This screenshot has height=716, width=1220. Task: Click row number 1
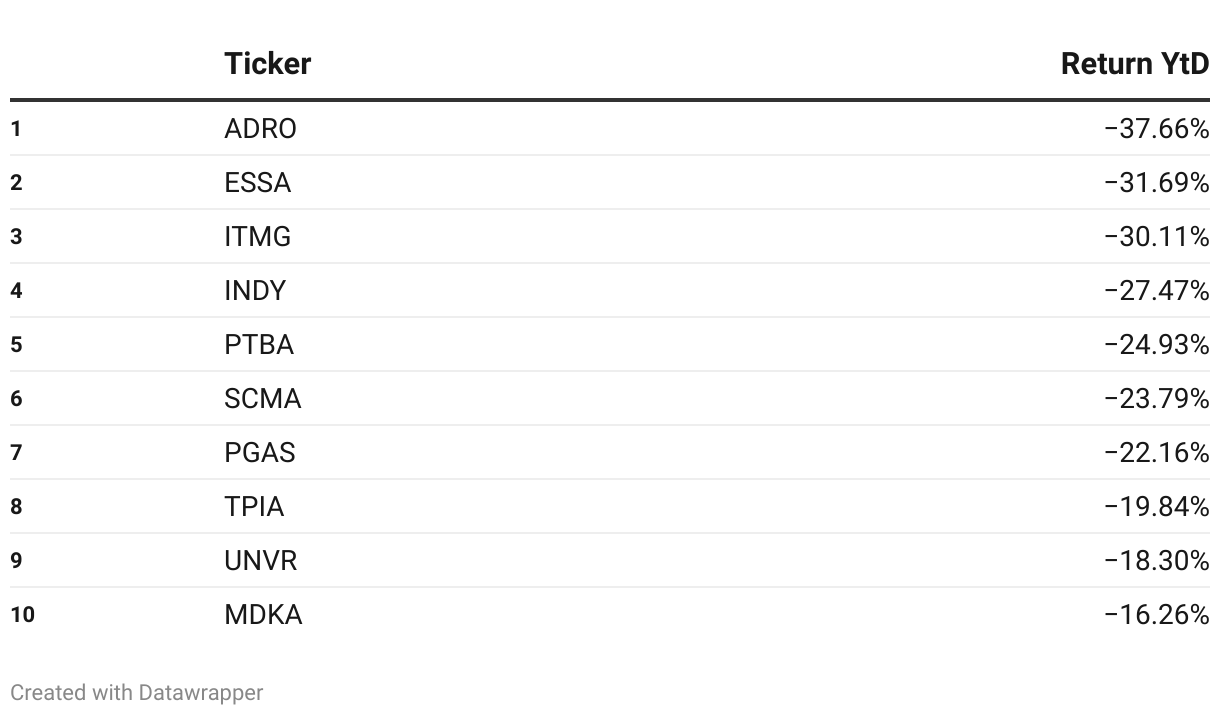click(16, 129)
